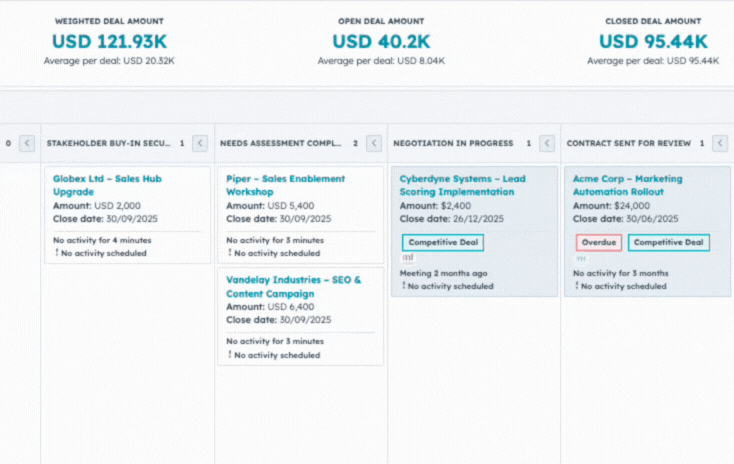Viewport: 734px width, 464px height.
Task: Click the Contract Sent For Review header
Action: click(629, 143)
